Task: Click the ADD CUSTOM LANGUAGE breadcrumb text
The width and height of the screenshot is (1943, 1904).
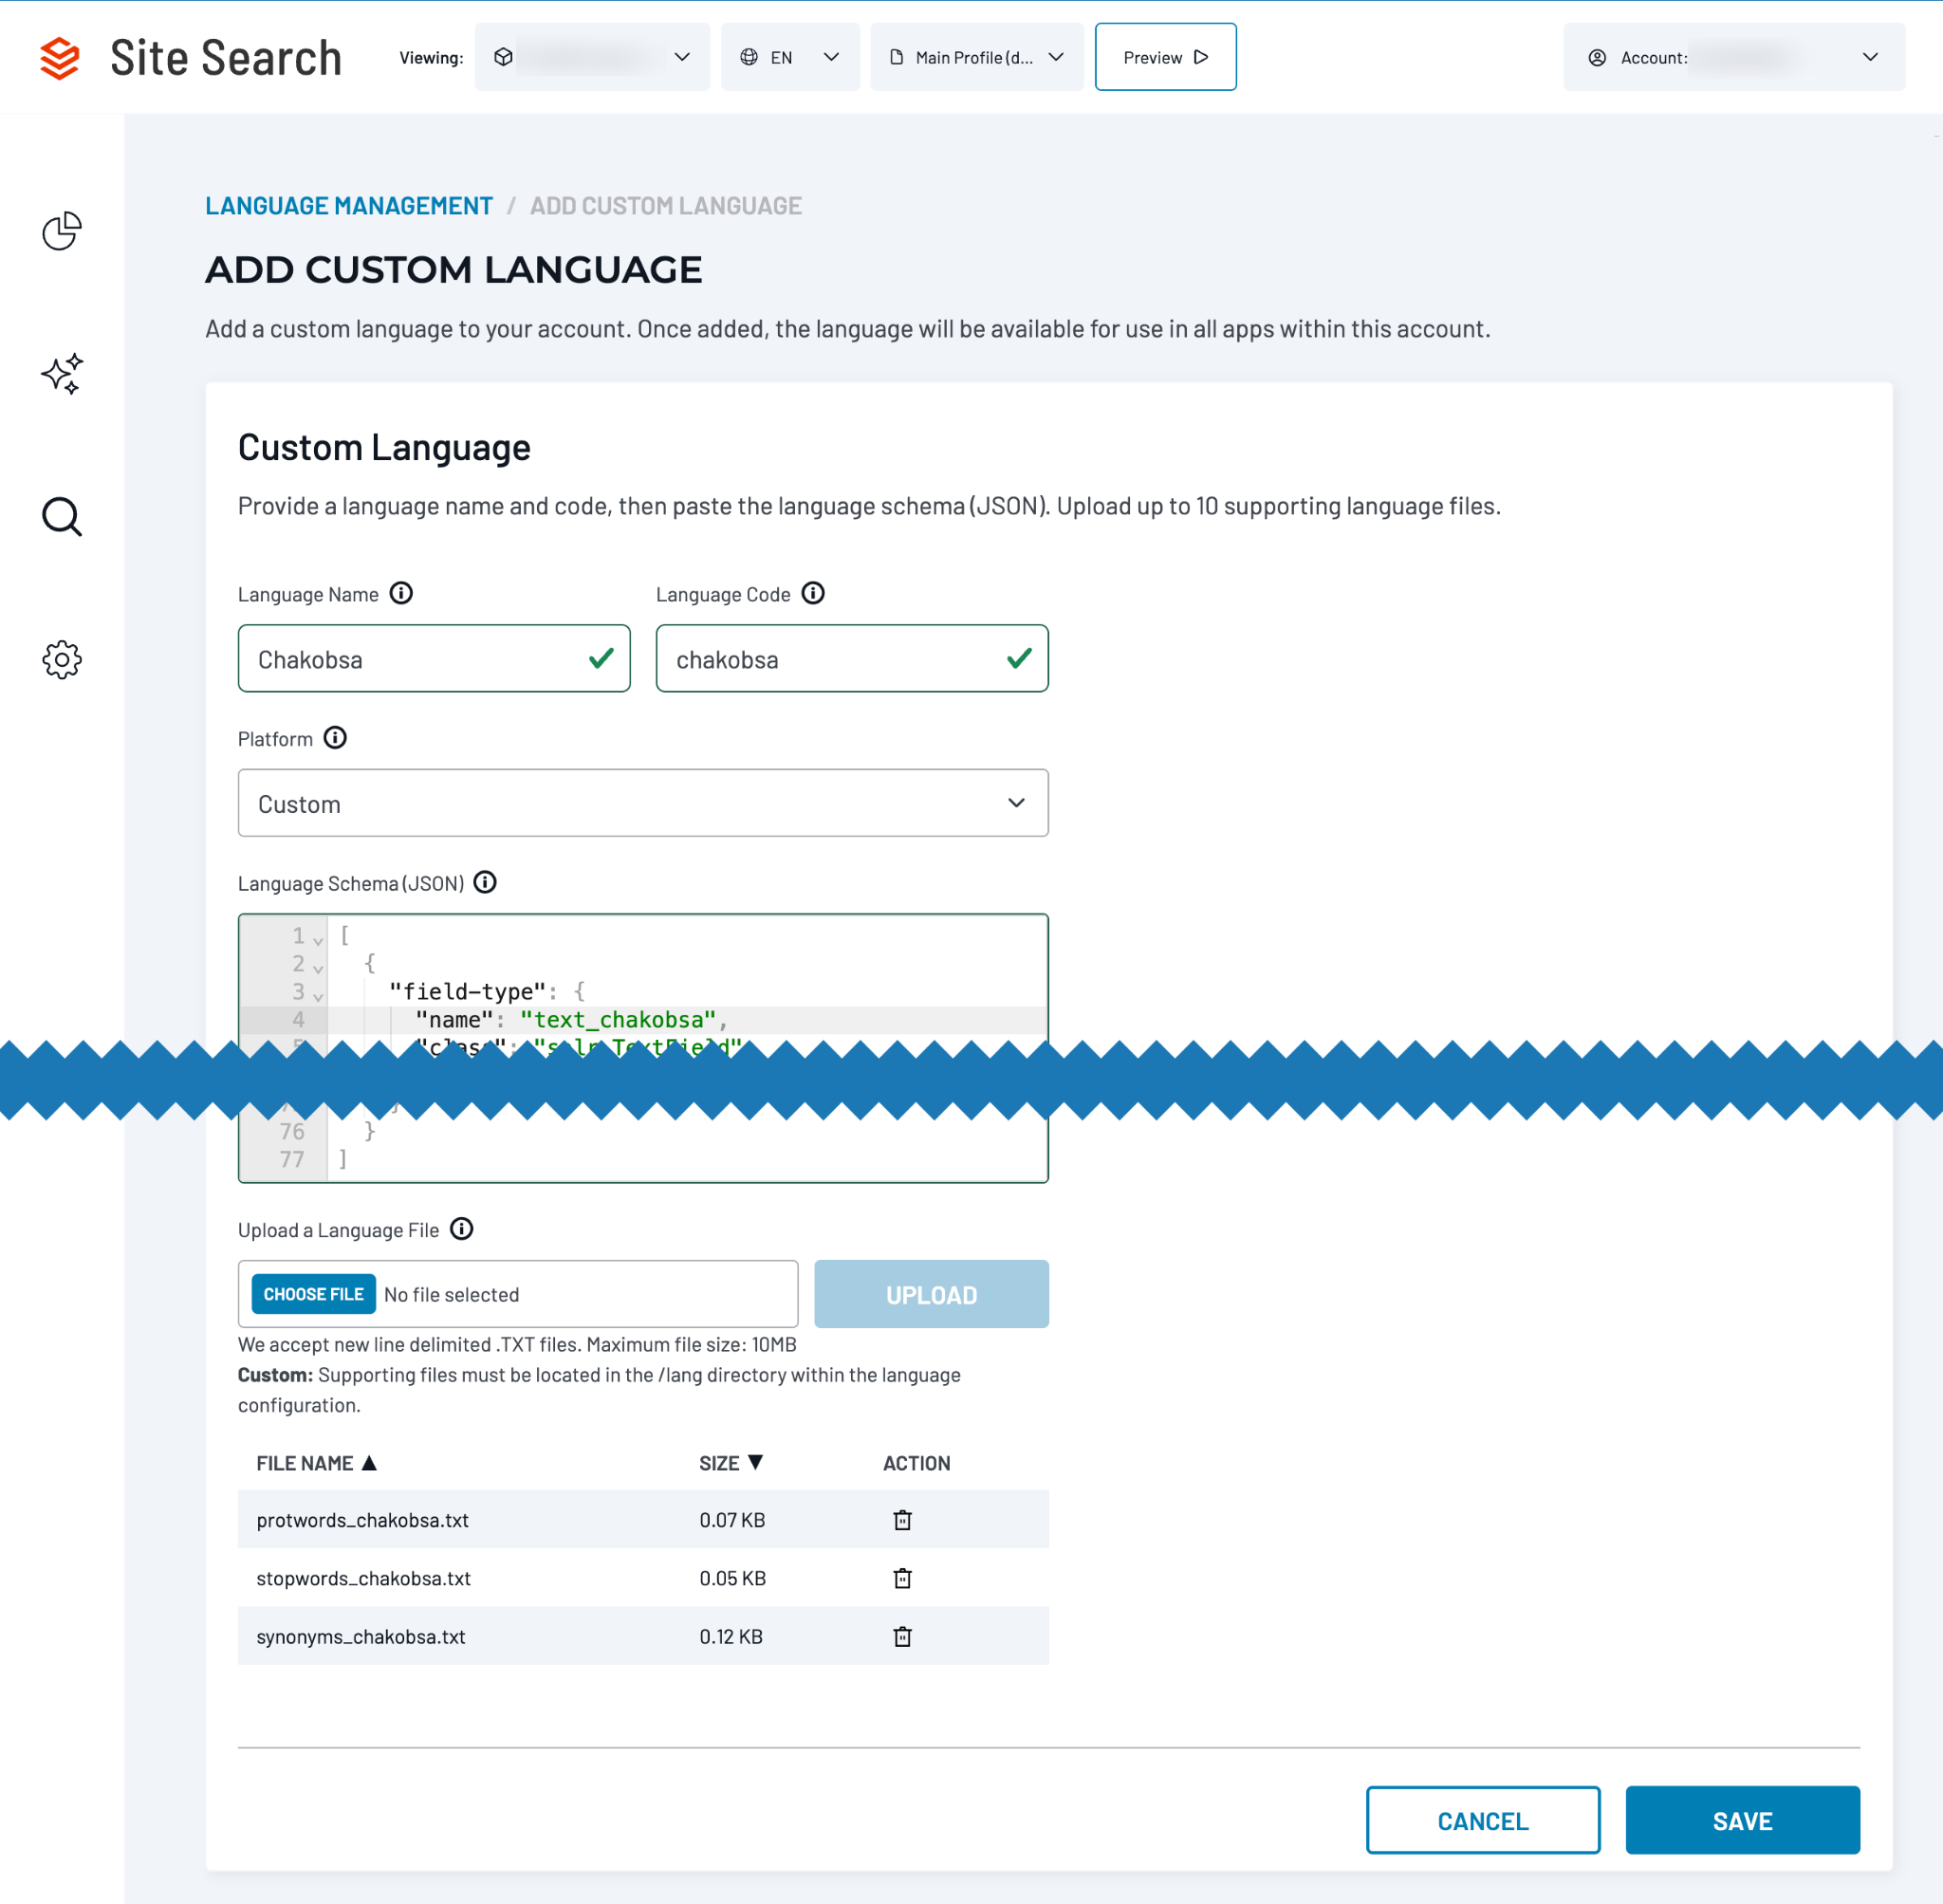Action: pyautogui.click(x=666, y=206)
